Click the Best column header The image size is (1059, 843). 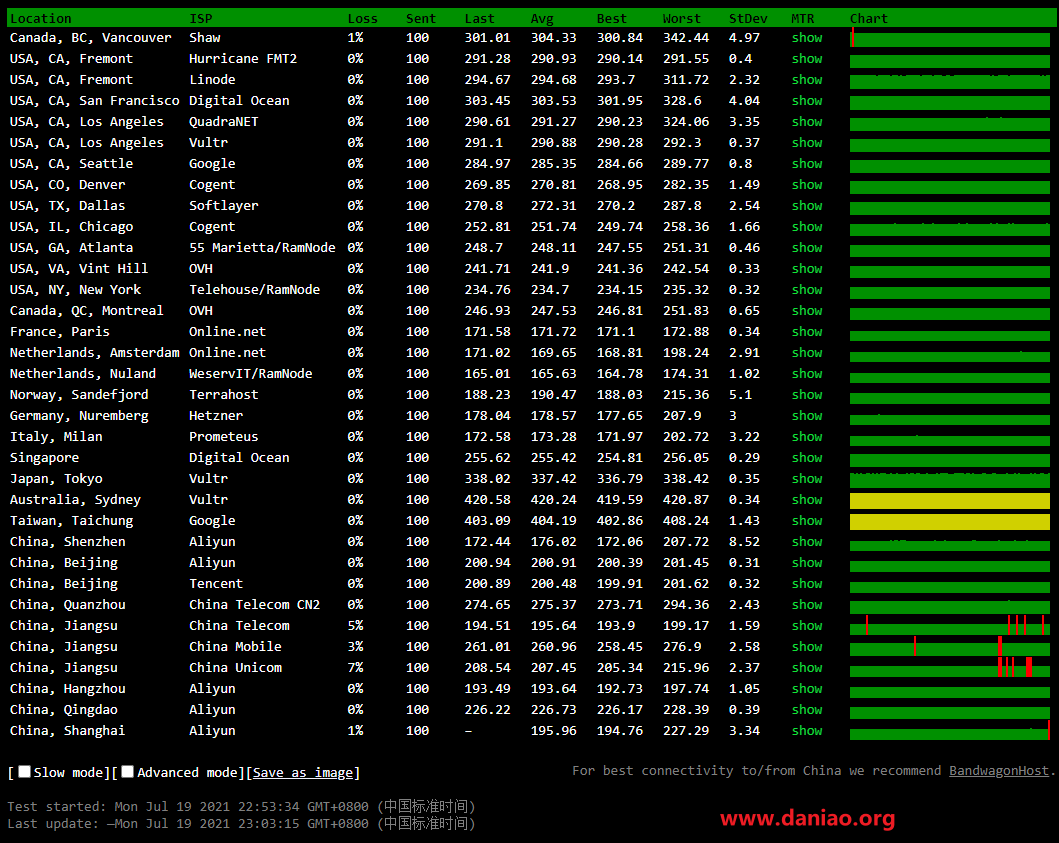pyautogui.click(x=612, y=18)
